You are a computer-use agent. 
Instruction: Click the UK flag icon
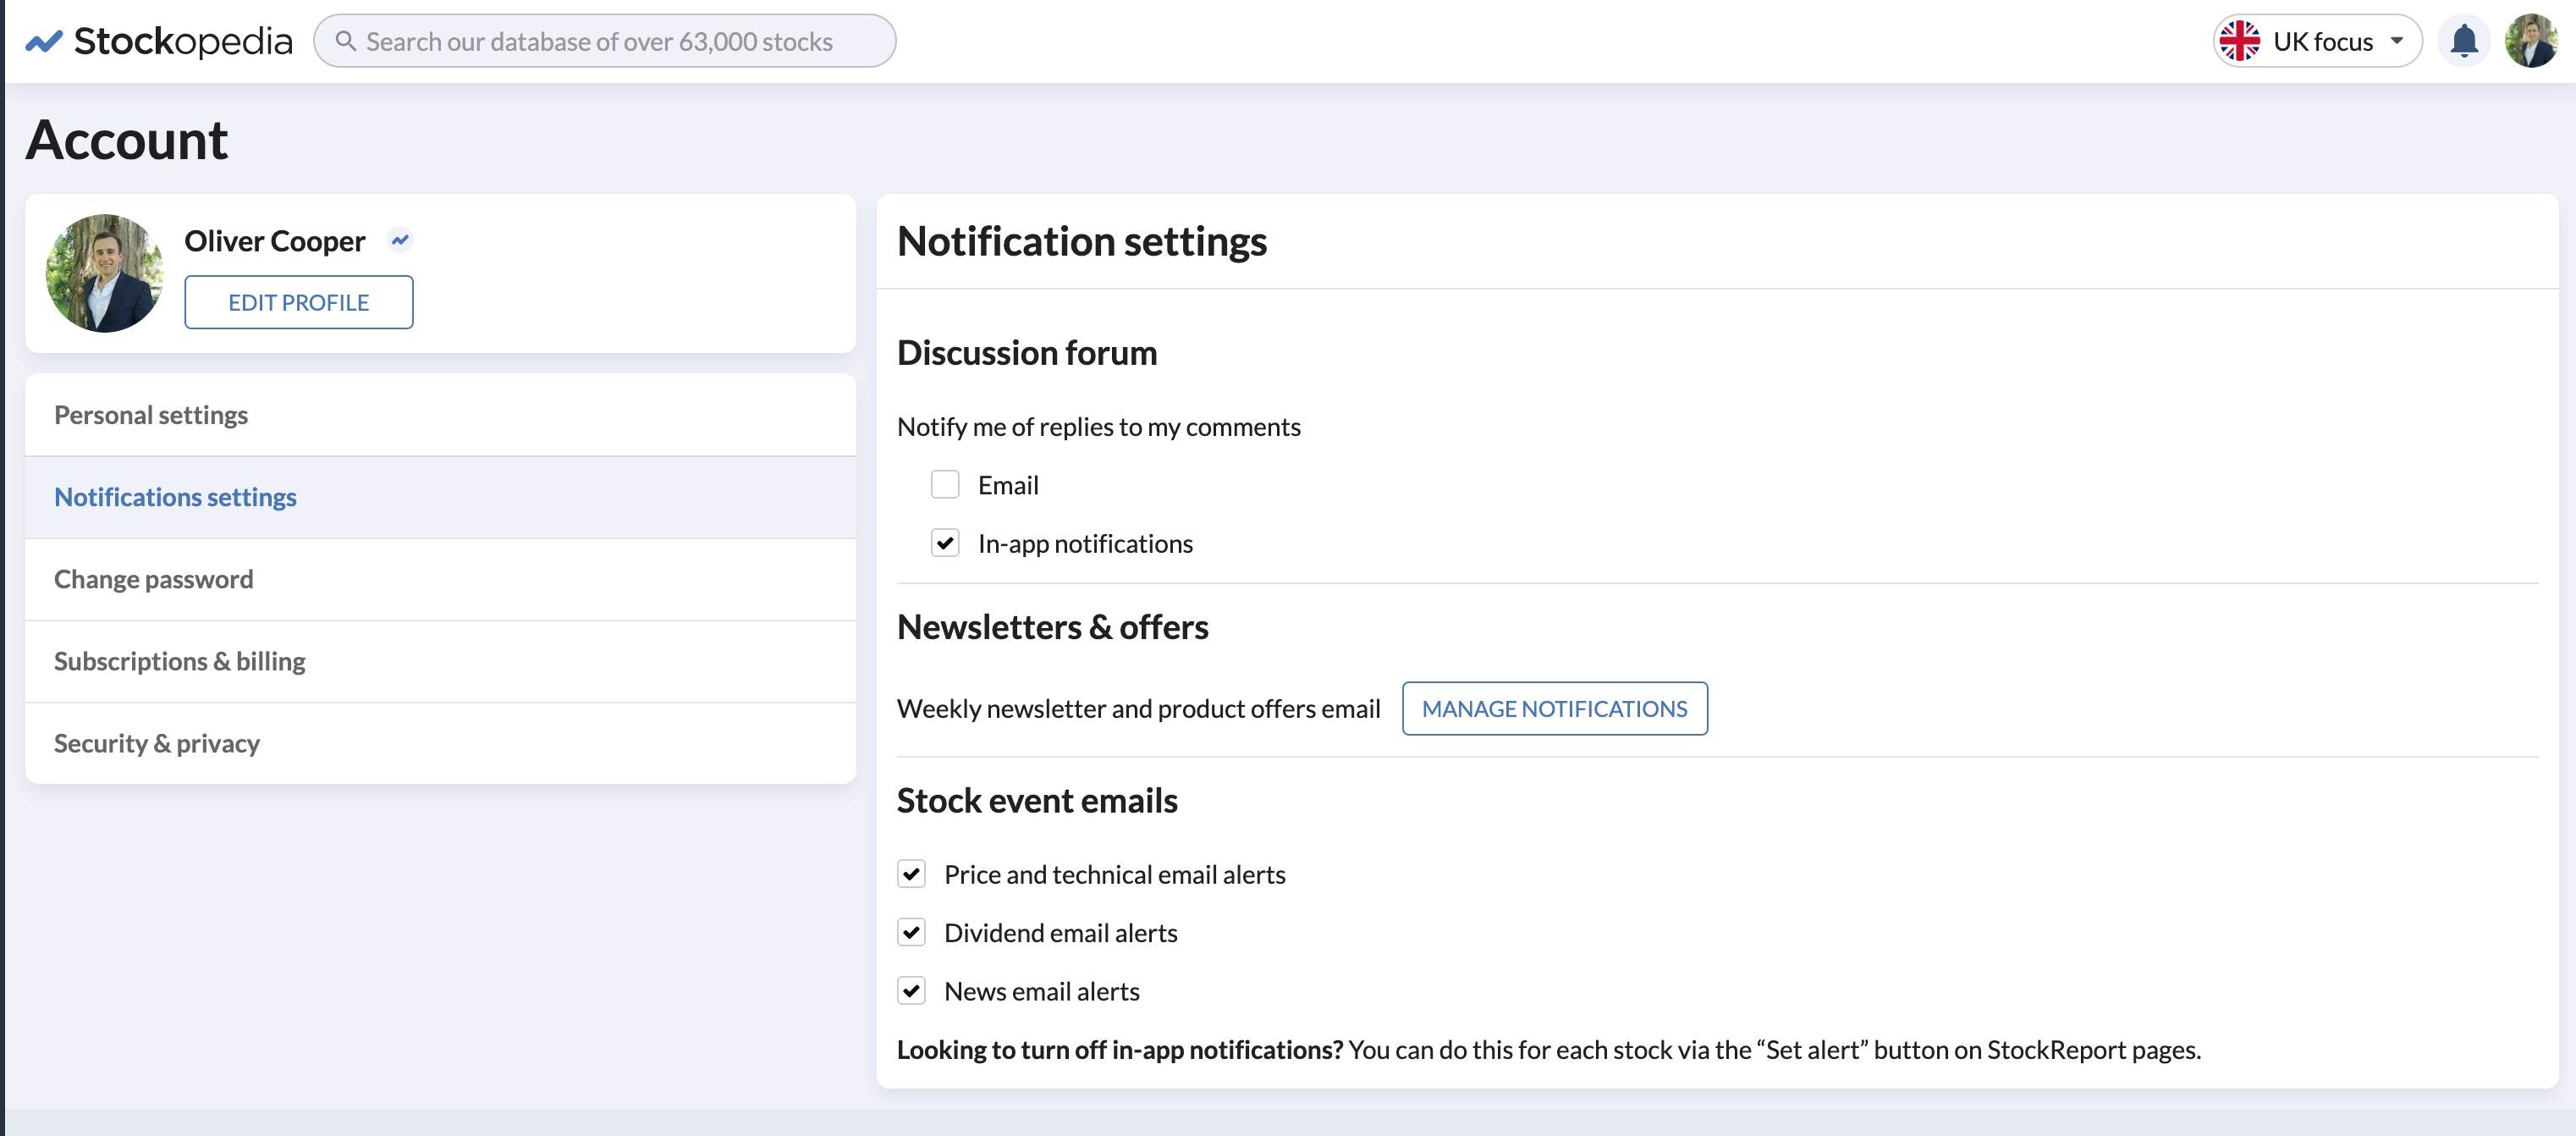(x=2239, y=41)
